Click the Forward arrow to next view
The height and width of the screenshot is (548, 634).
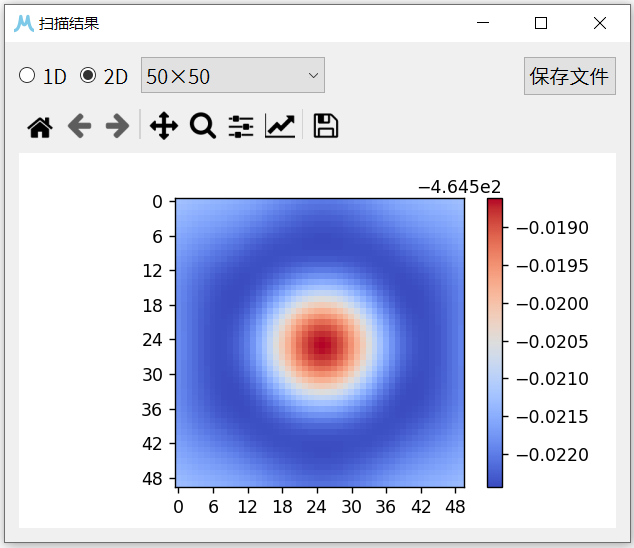117,126
